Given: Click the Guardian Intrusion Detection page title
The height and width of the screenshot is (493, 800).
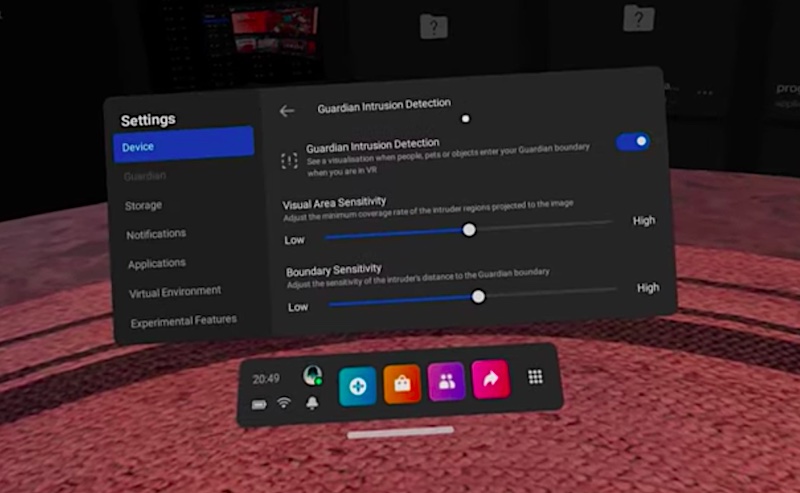Looking at the screenshot, I should 384,106.
